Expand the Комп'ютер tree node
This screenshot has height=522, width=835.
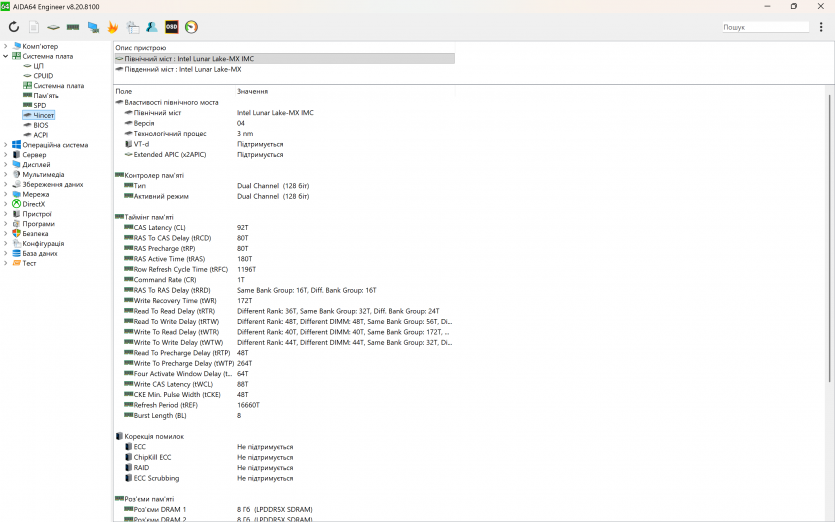point(5,46)
